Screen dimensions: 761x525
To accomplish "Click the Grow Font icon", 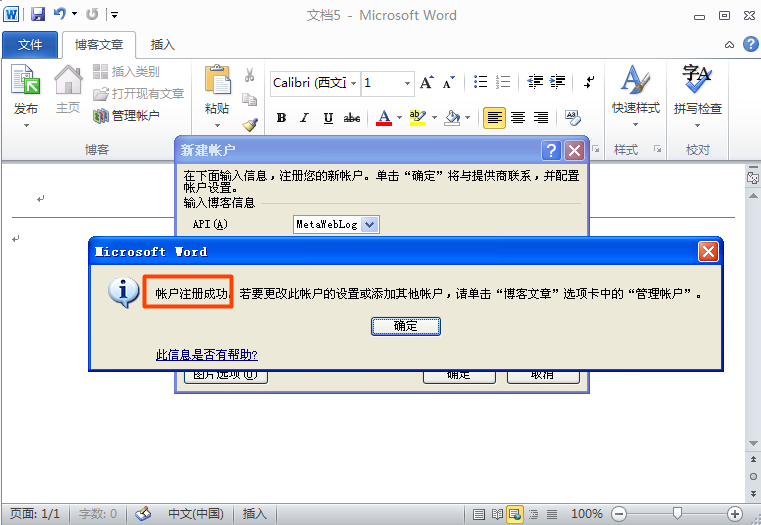I will (x=427, y=83).
